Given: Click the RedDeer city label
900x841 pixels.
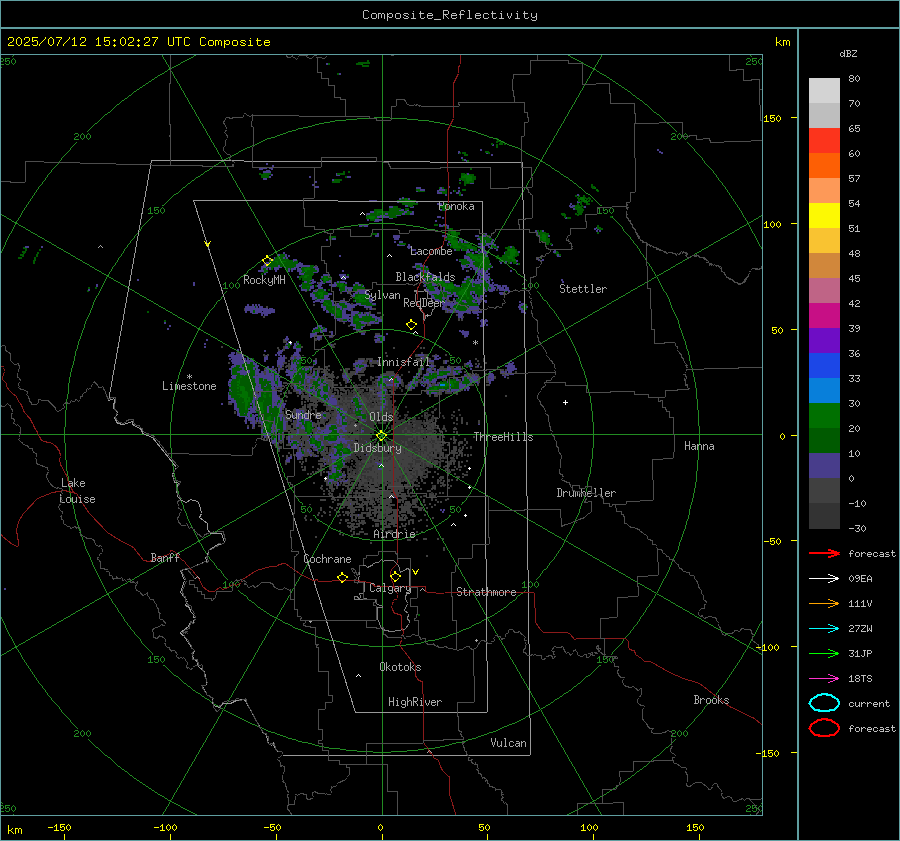Looking at the screenshot, I should [424, 303].
